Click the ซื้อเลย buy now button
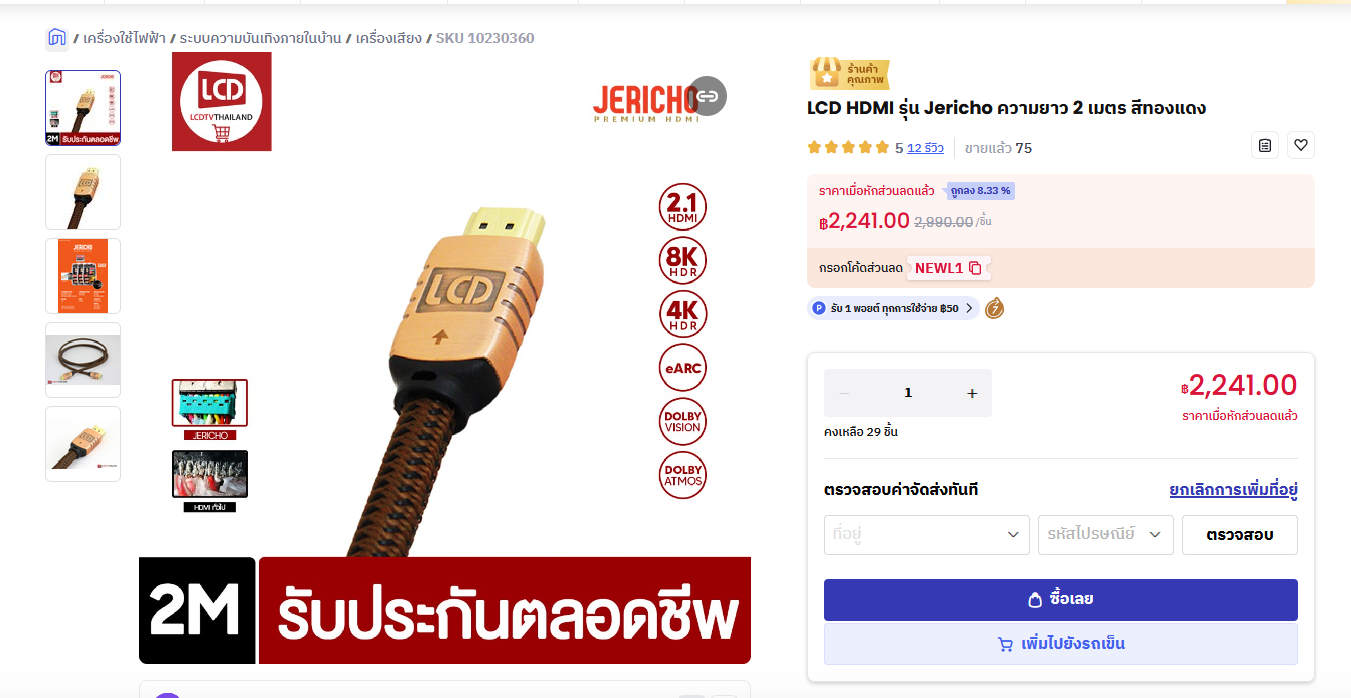Viewport: 1351px width, 698px height. point(1061,600)
